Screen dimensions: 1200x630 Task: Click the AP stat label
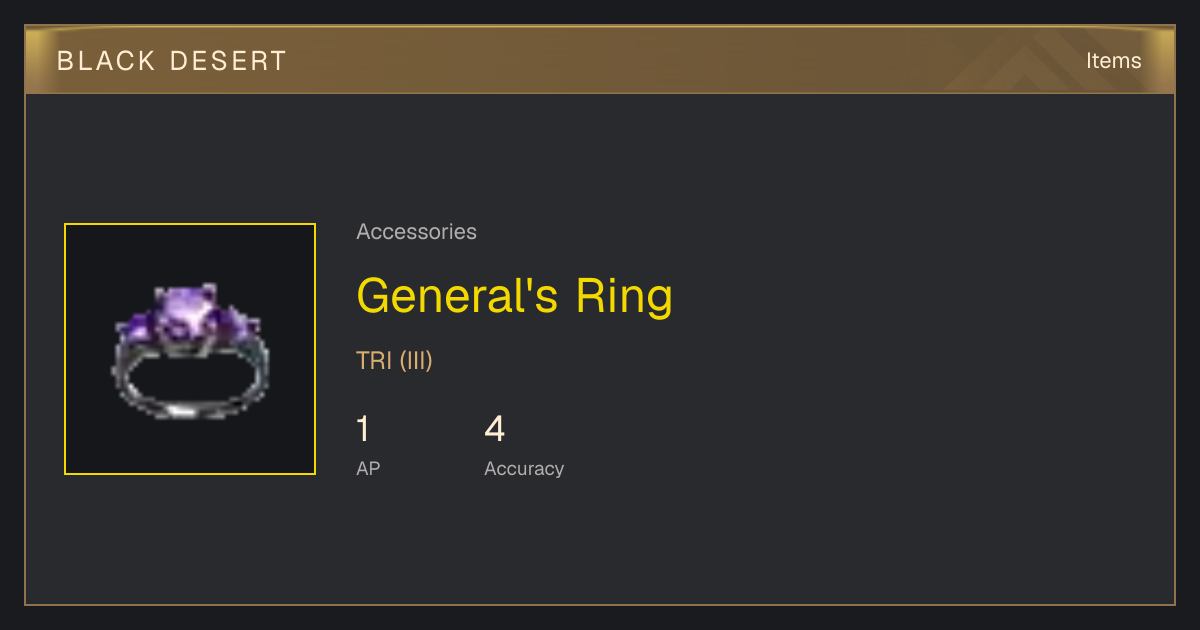368,468
